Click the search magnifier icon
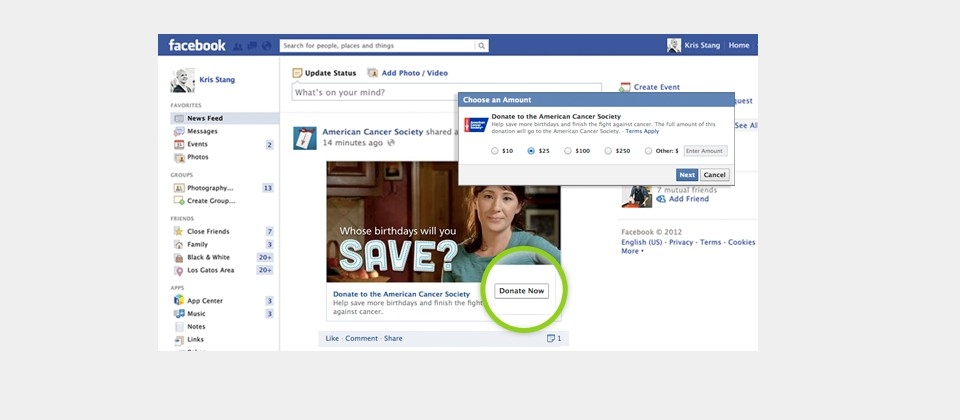The image size is (960, 420). click(x=481, y=46)
